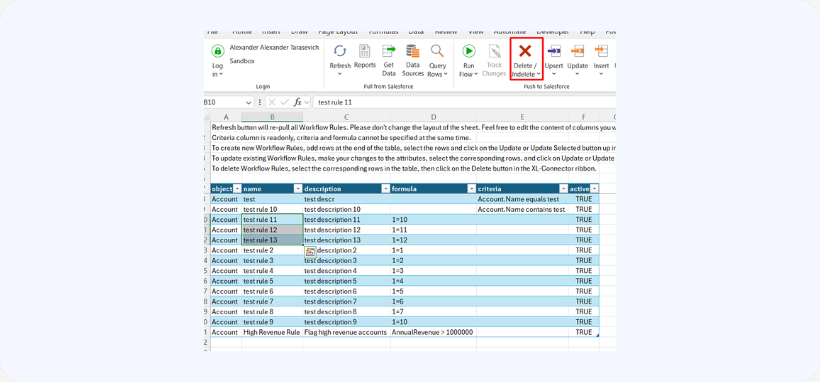This screenshot has height=382, width=820.
Task: Click the Track Changes icon
Action: (494, 51)
